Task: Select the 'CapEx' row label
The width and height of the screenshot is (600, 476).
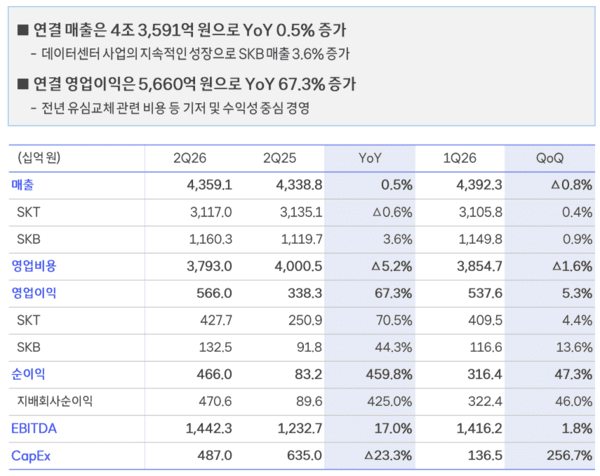Action: (31, 456)
